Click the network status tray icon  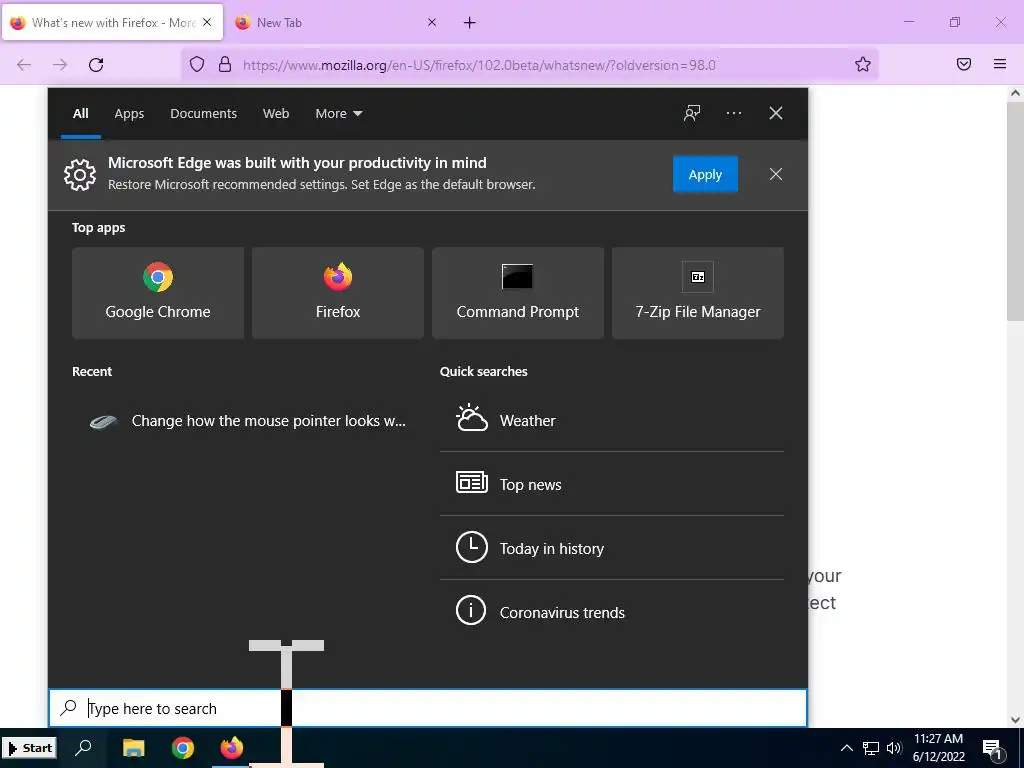pyautogui.click(x=871, y=748)
